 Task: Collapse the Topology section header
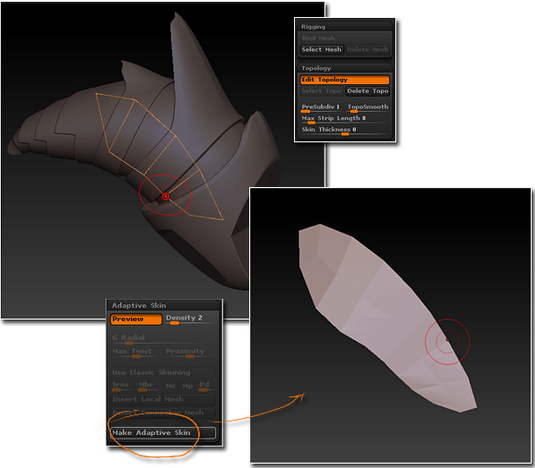tap(345, 68)
